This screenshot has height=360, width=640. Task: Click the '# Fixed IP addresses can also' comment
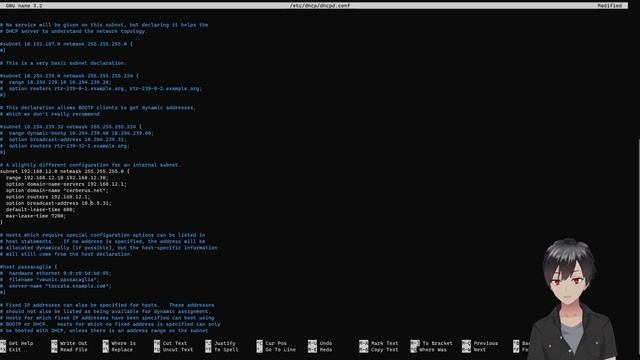pos(107,305)
